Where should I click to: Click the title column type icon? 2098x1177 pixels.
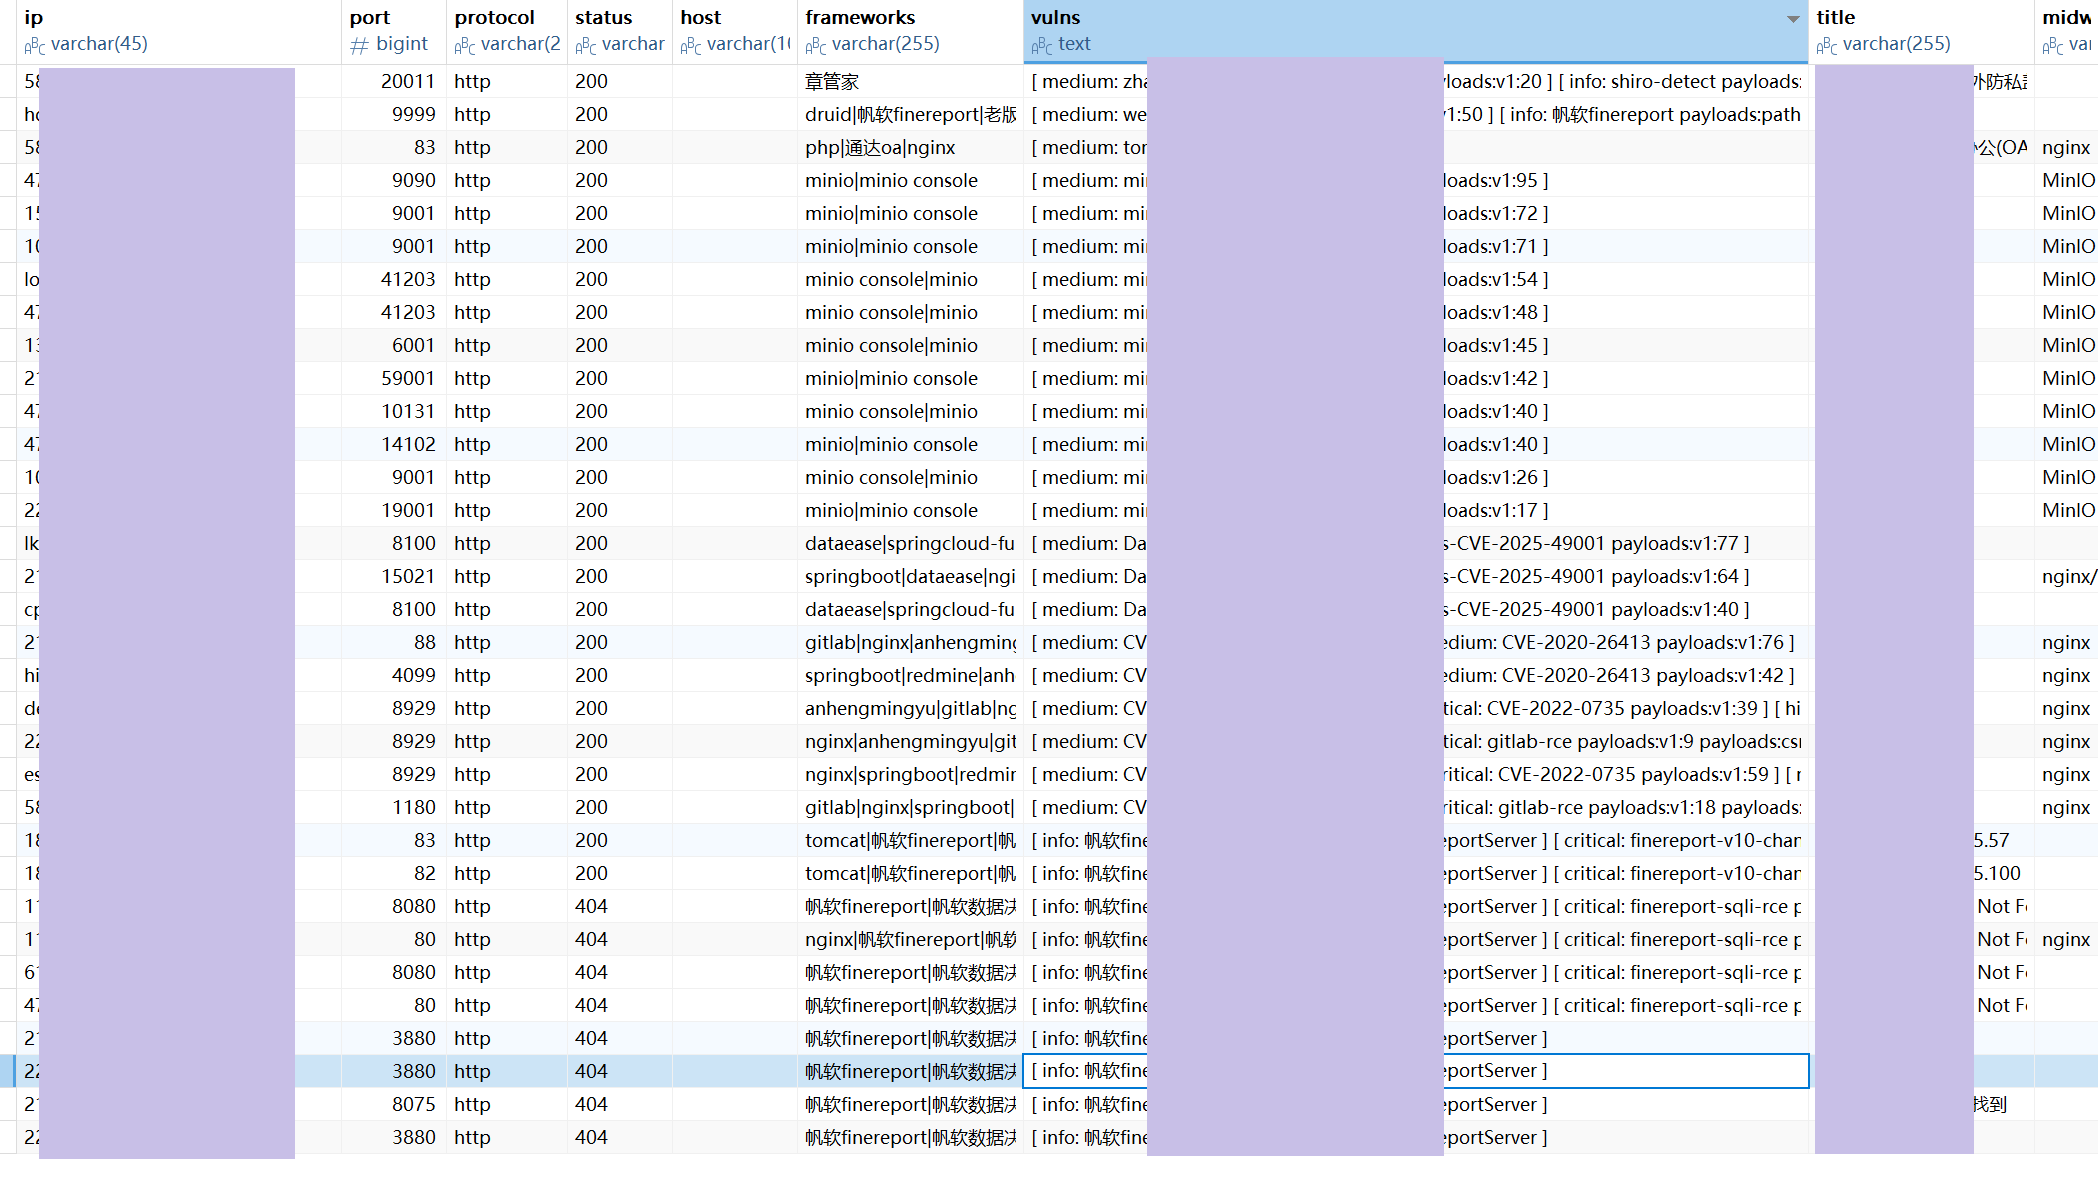click(x=1827, y=45)
